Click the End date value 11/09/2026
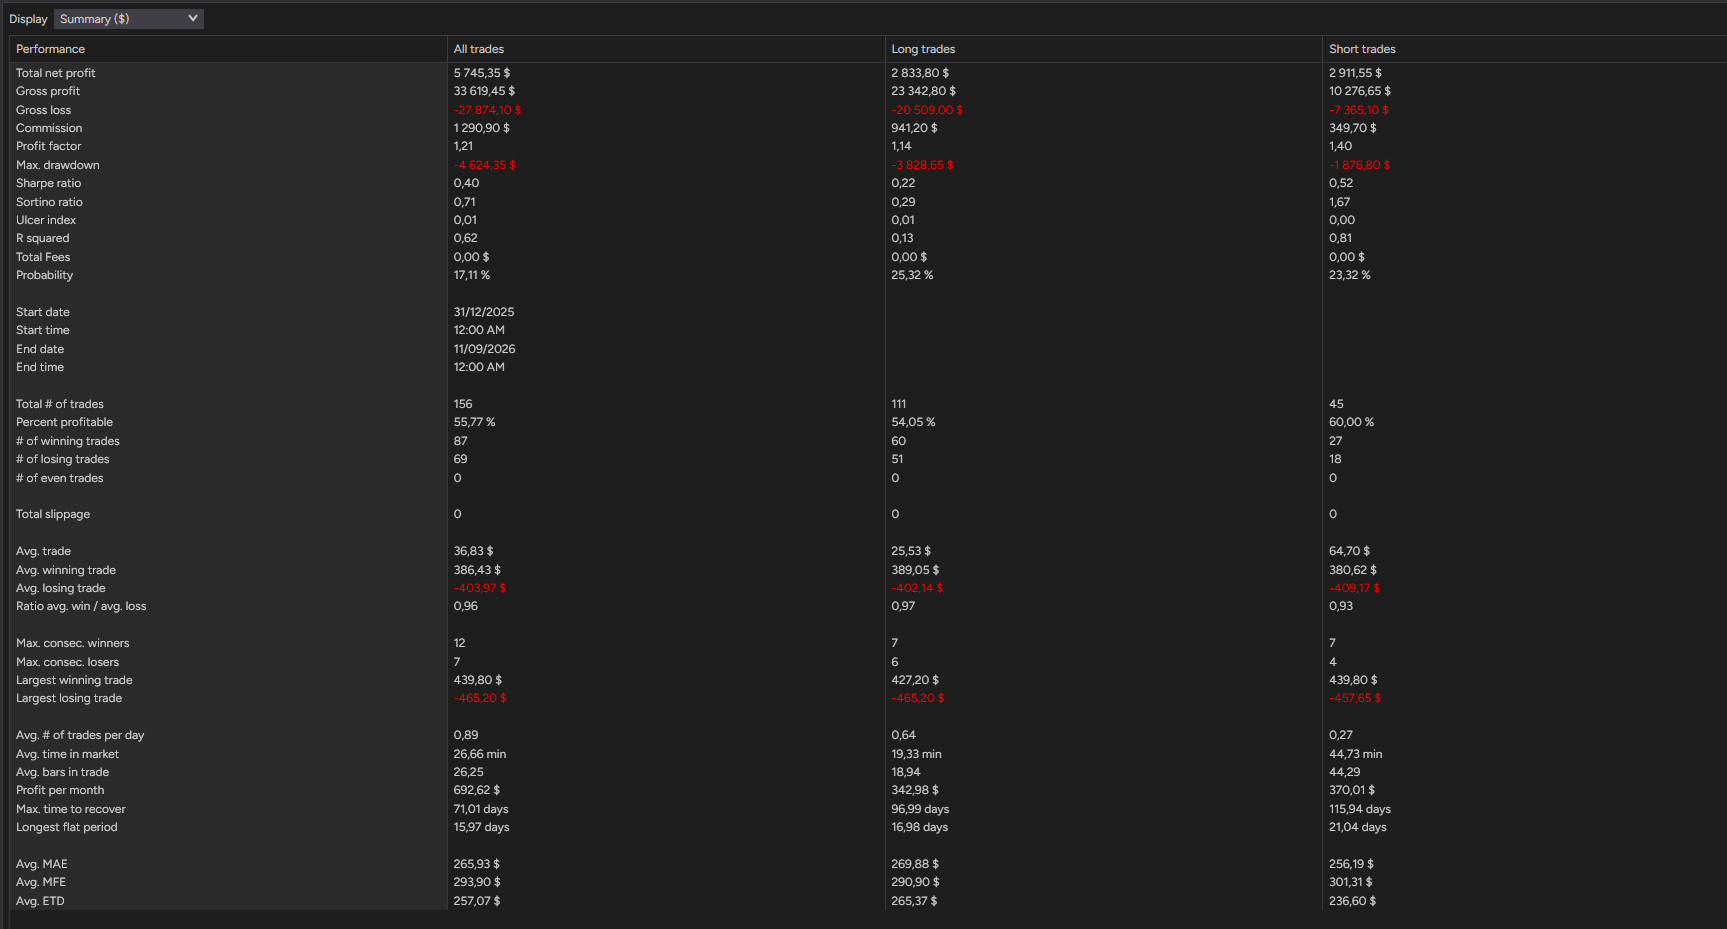The image size is (1727, 929). coord(485,349)
